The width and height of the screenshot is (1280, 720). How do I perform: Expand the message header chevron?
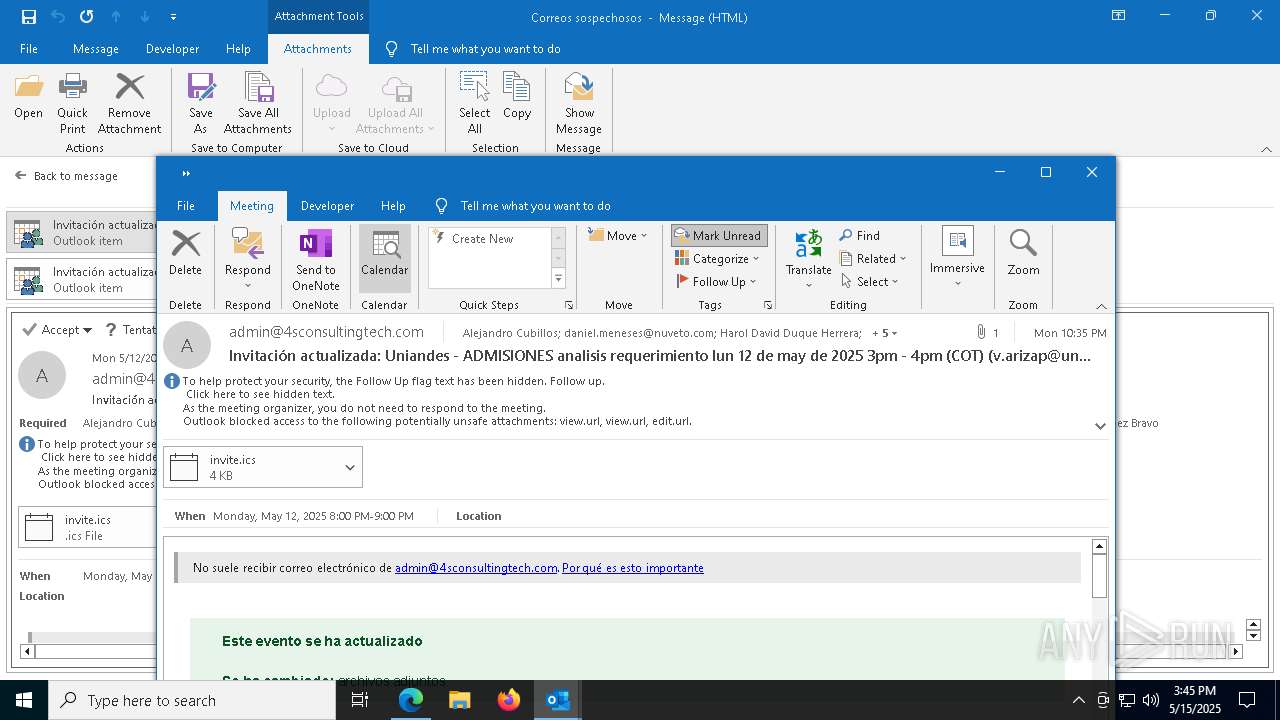pos(1100,426)
